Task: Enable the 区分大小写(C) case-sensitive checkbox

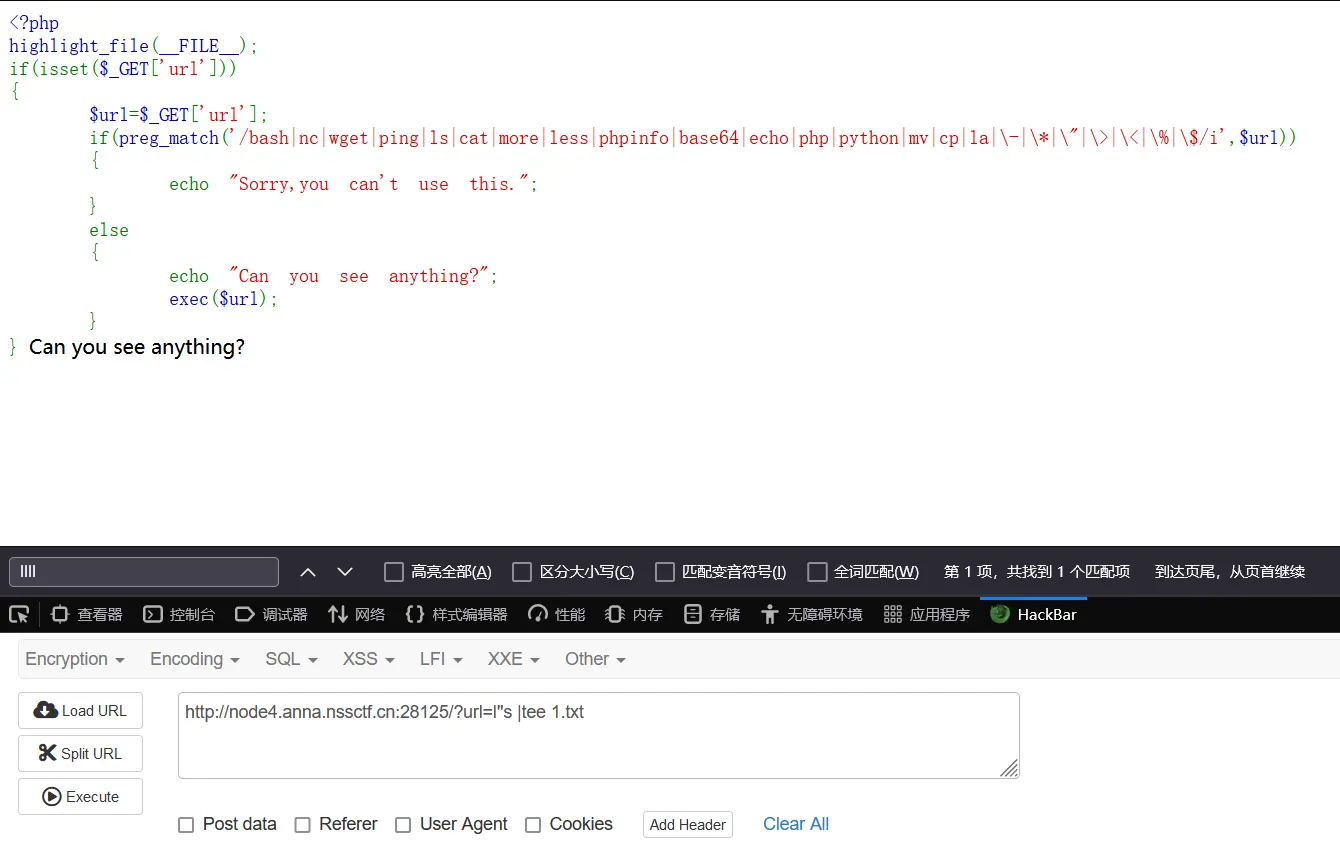Action: (x=522, y=571)
